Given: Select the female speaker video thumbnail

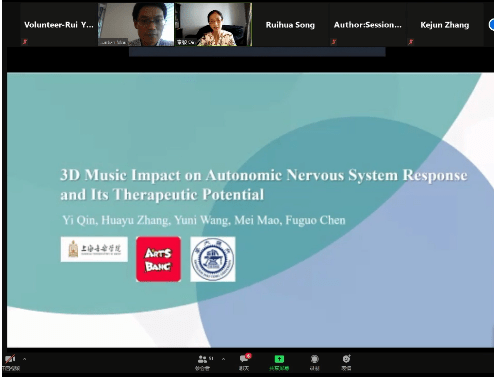Looking at the screenshot, I should tap(214, 24).
